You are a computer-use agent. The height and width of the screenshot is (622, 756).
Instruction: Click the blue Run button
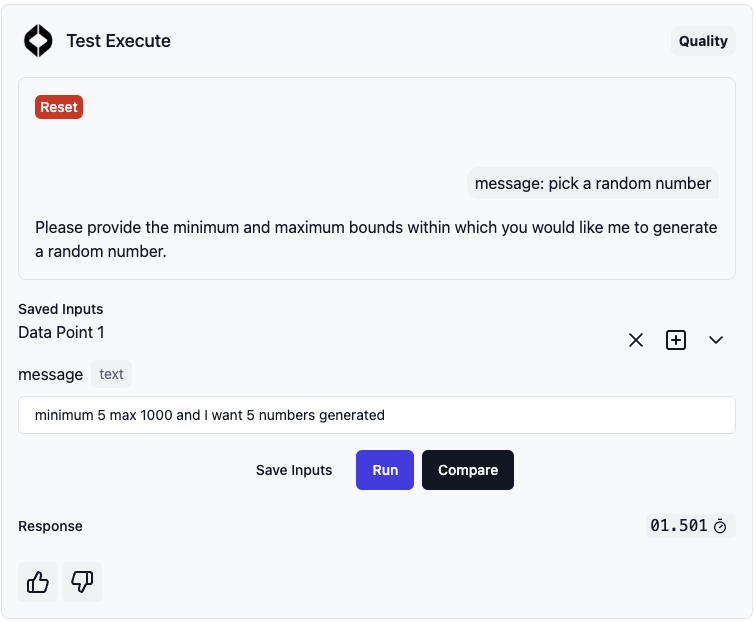385,470
